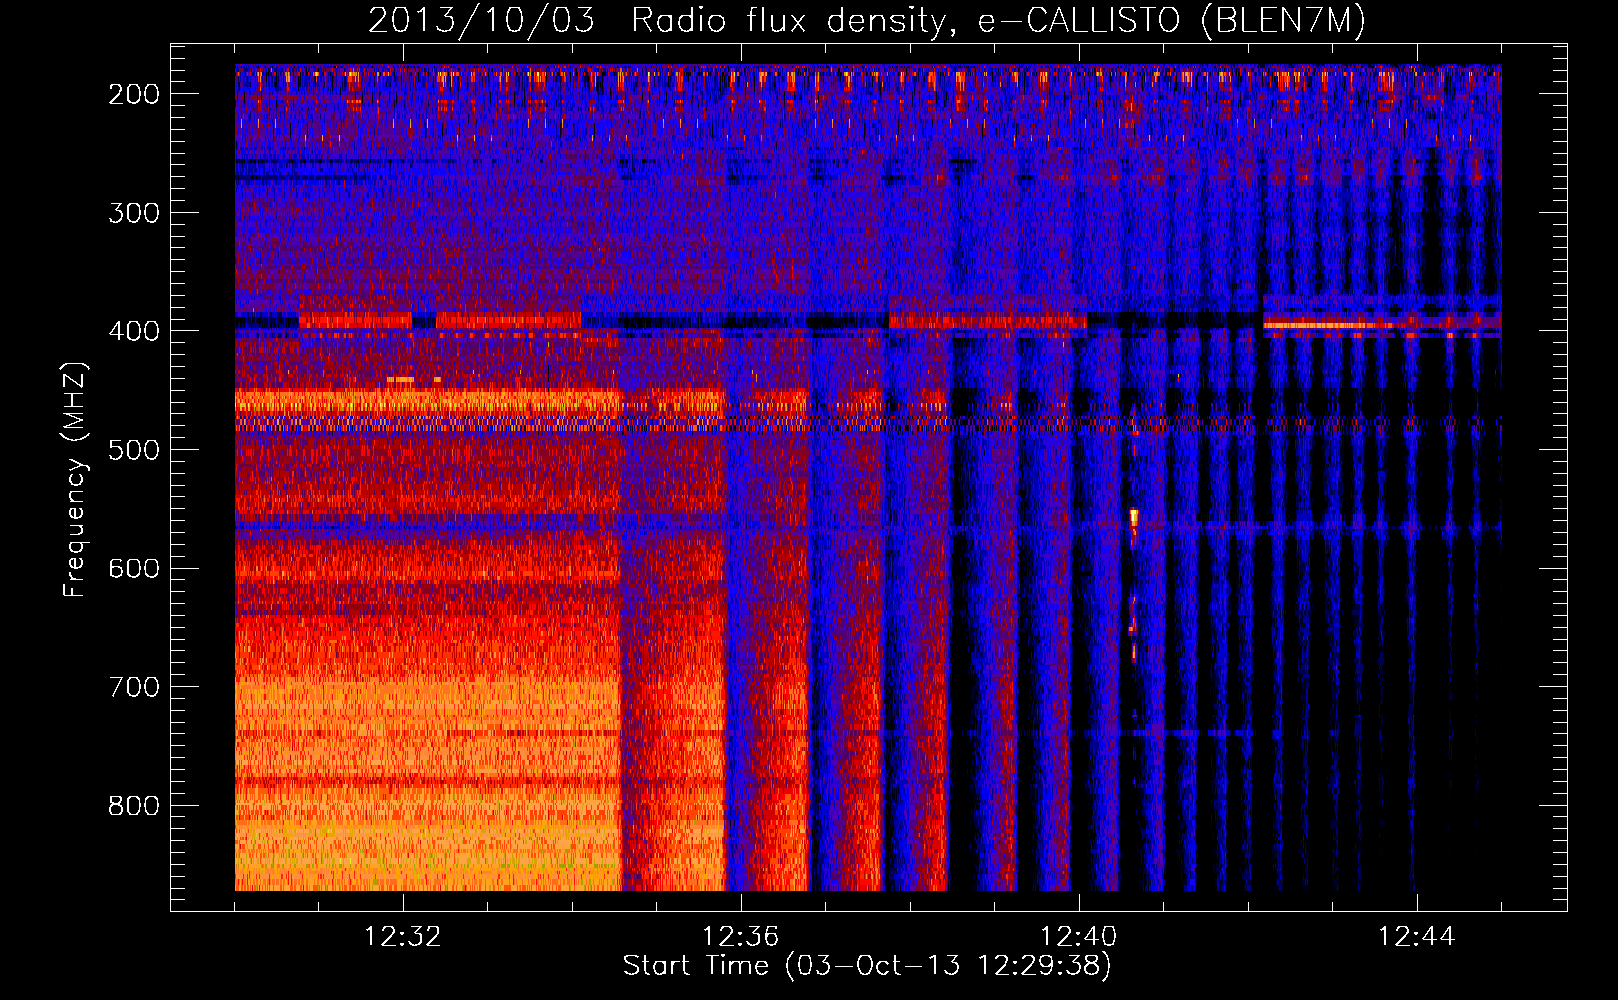Click the 700 frequency tick label

[x=134, y=687]
